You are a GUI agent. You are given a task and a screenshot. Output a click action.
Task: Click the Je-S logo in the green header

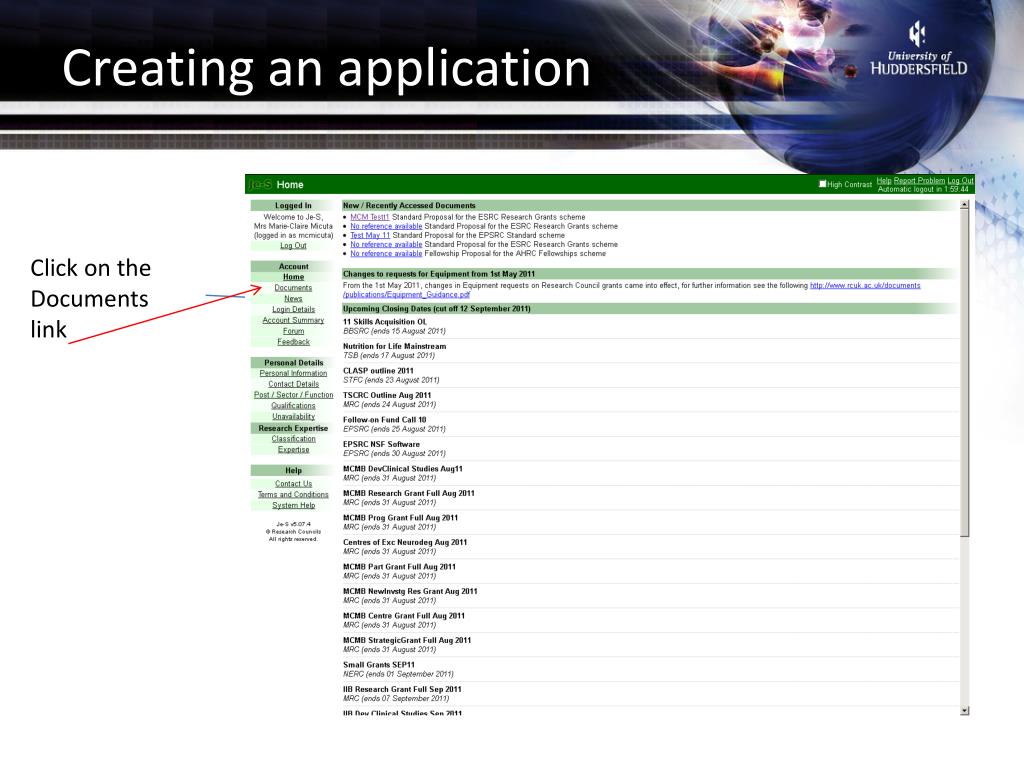[x=260, y=185]
